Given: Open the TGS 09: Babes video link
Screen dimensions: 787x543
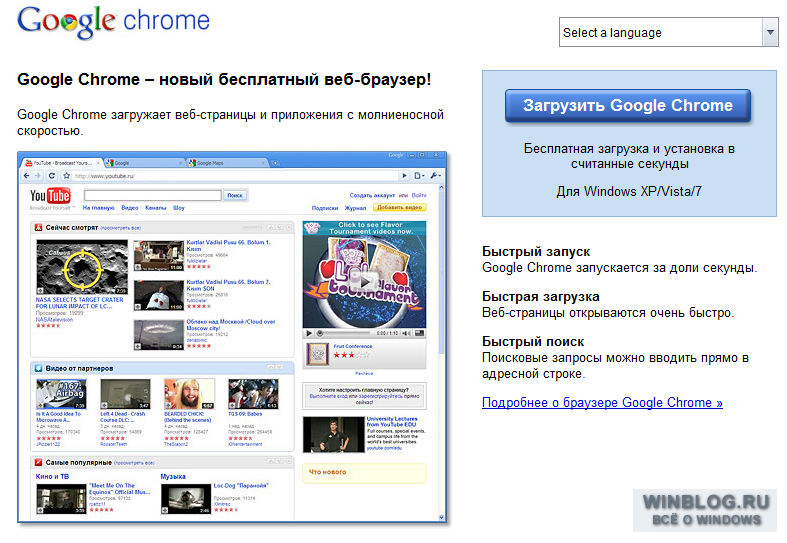Looking at the screenshot, I should point(245,414).
